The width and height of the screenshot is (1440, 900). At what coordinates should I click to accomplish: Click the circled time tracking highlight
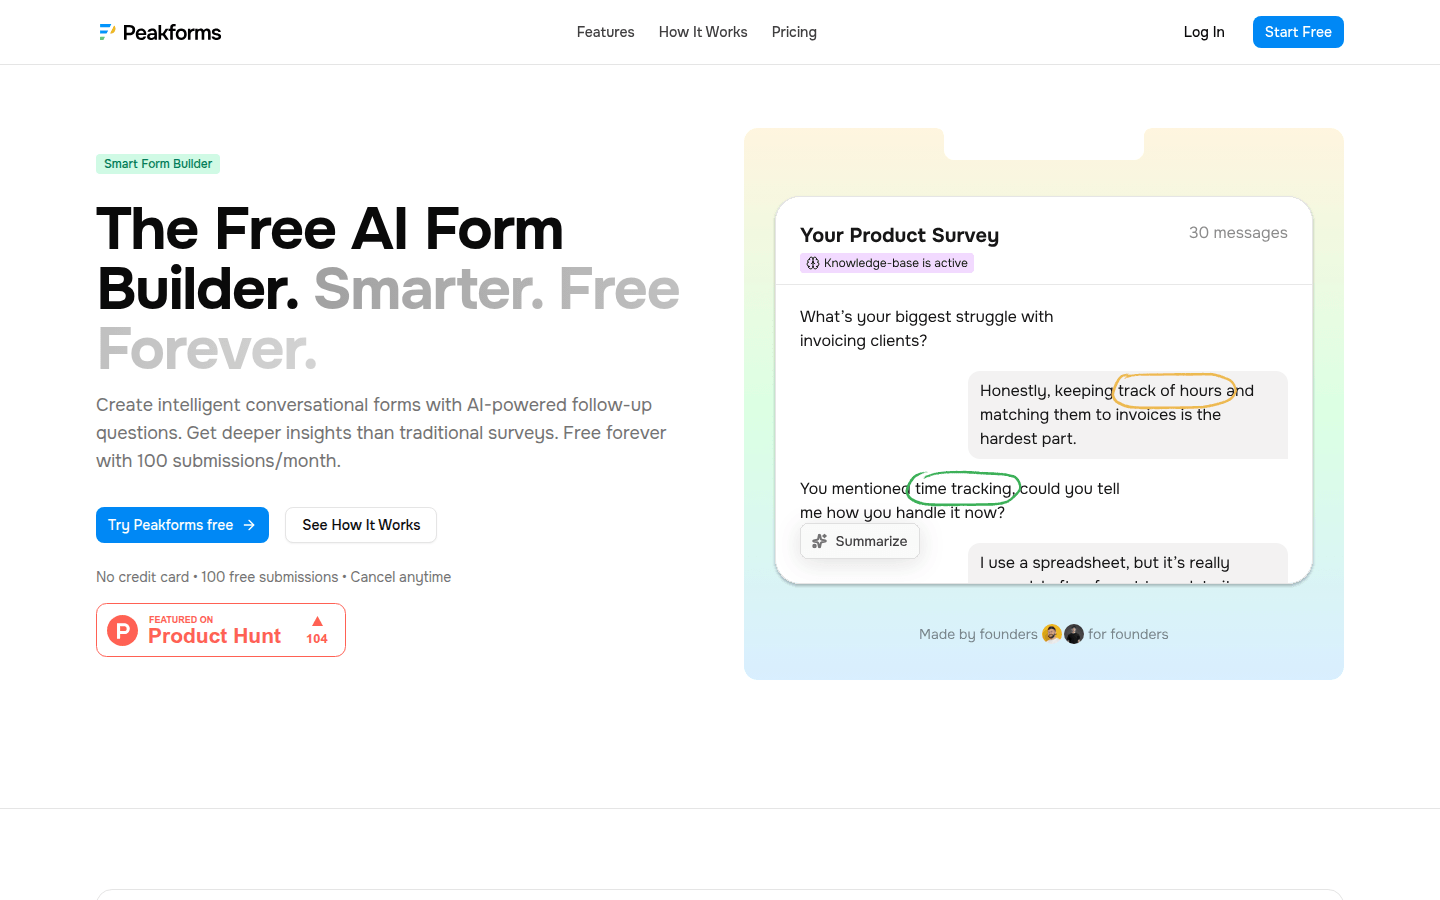click(963, 488)
